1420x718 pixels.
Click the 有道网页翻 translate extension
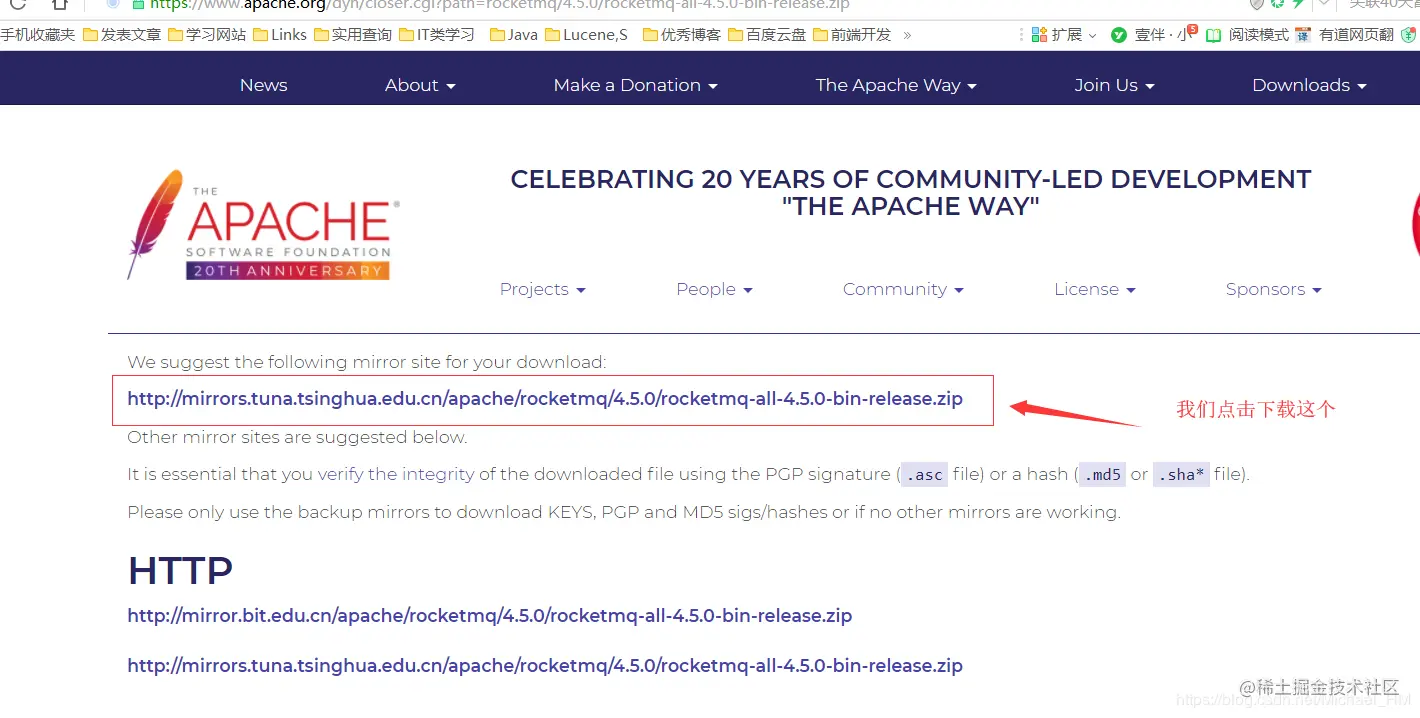(1344, 34)
